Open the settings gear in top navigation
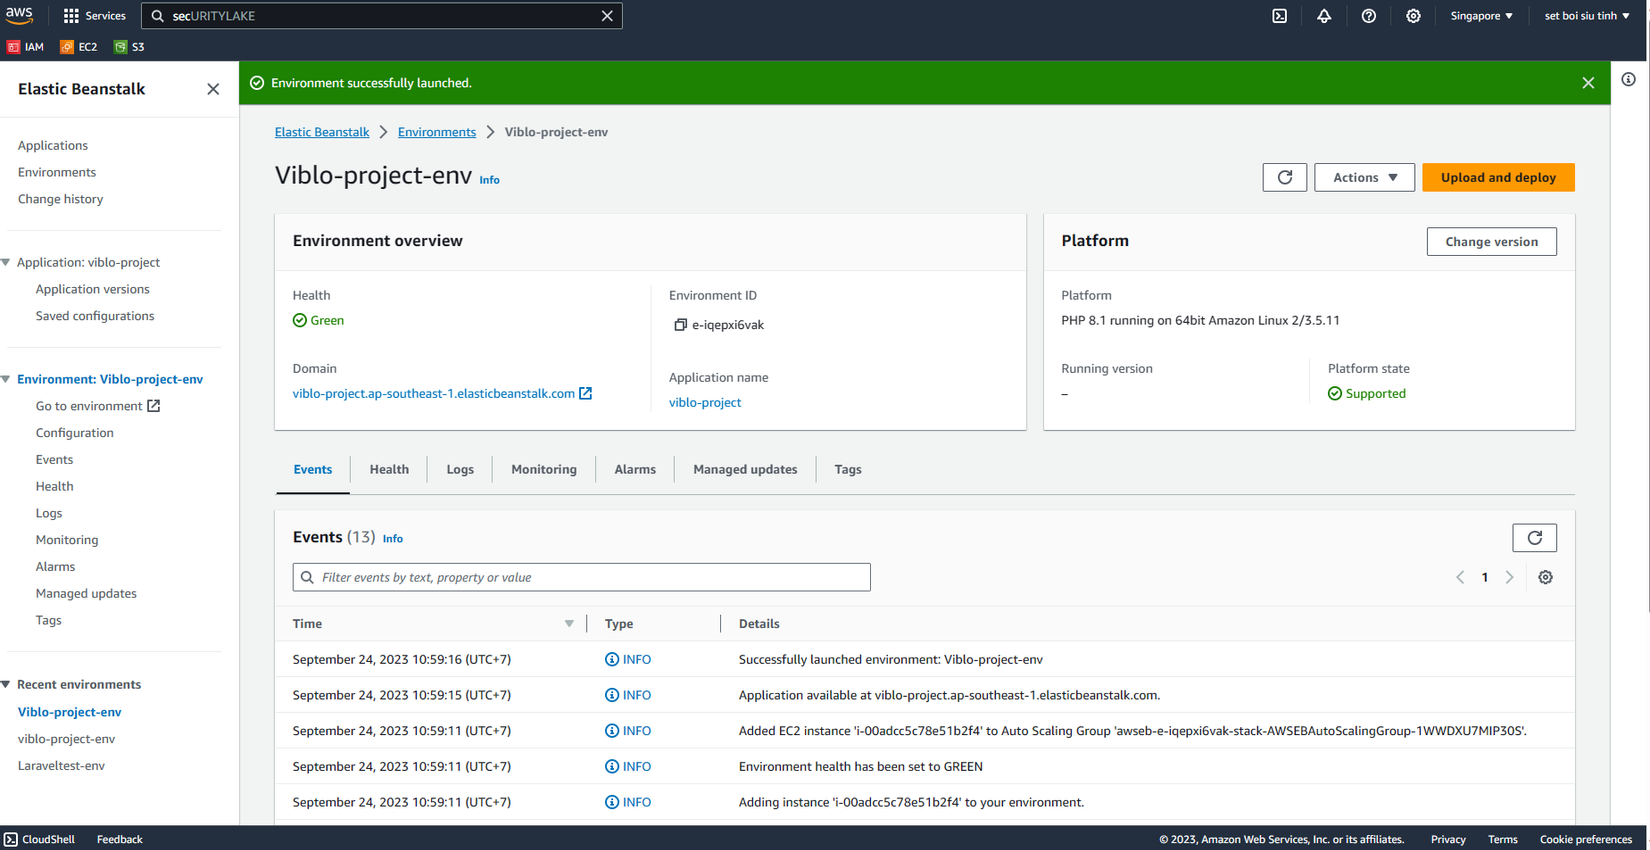This screenshot has height=850, width=1650. [1413, 16]
